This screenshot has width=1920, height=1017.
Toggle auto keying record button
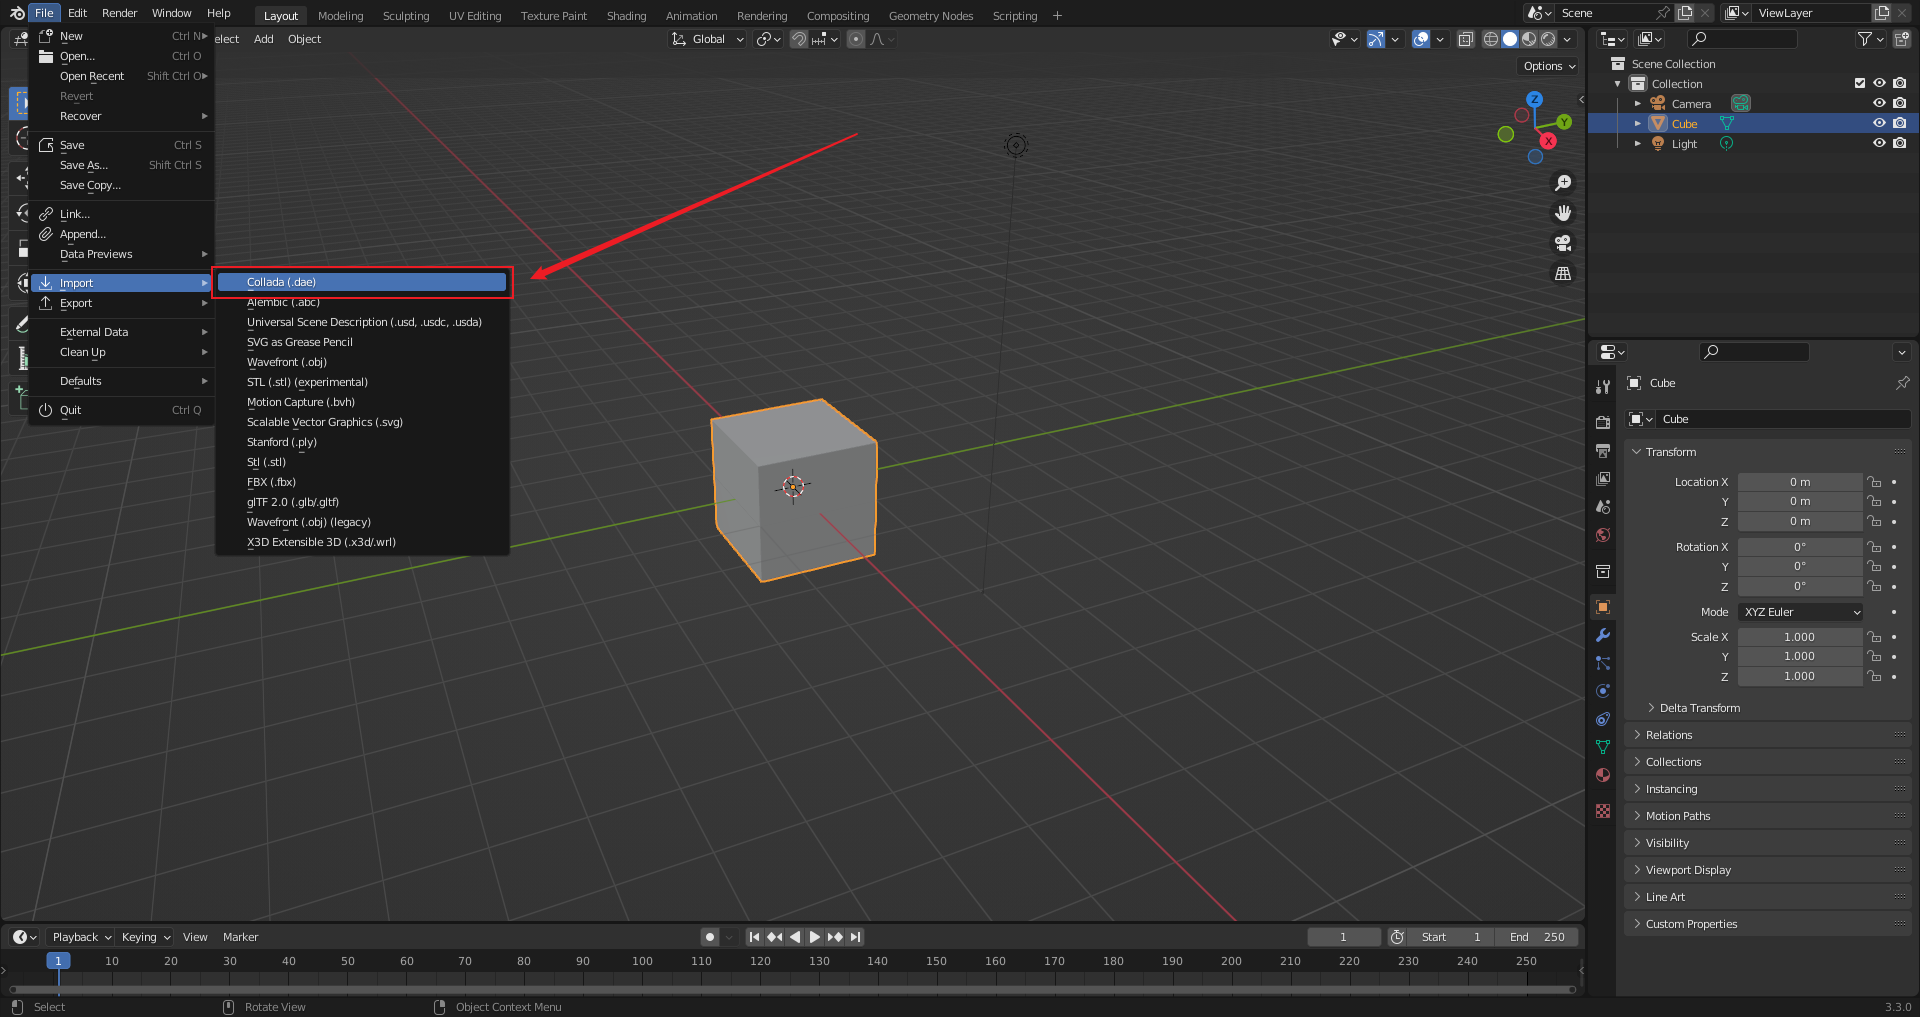coord(710,937)
